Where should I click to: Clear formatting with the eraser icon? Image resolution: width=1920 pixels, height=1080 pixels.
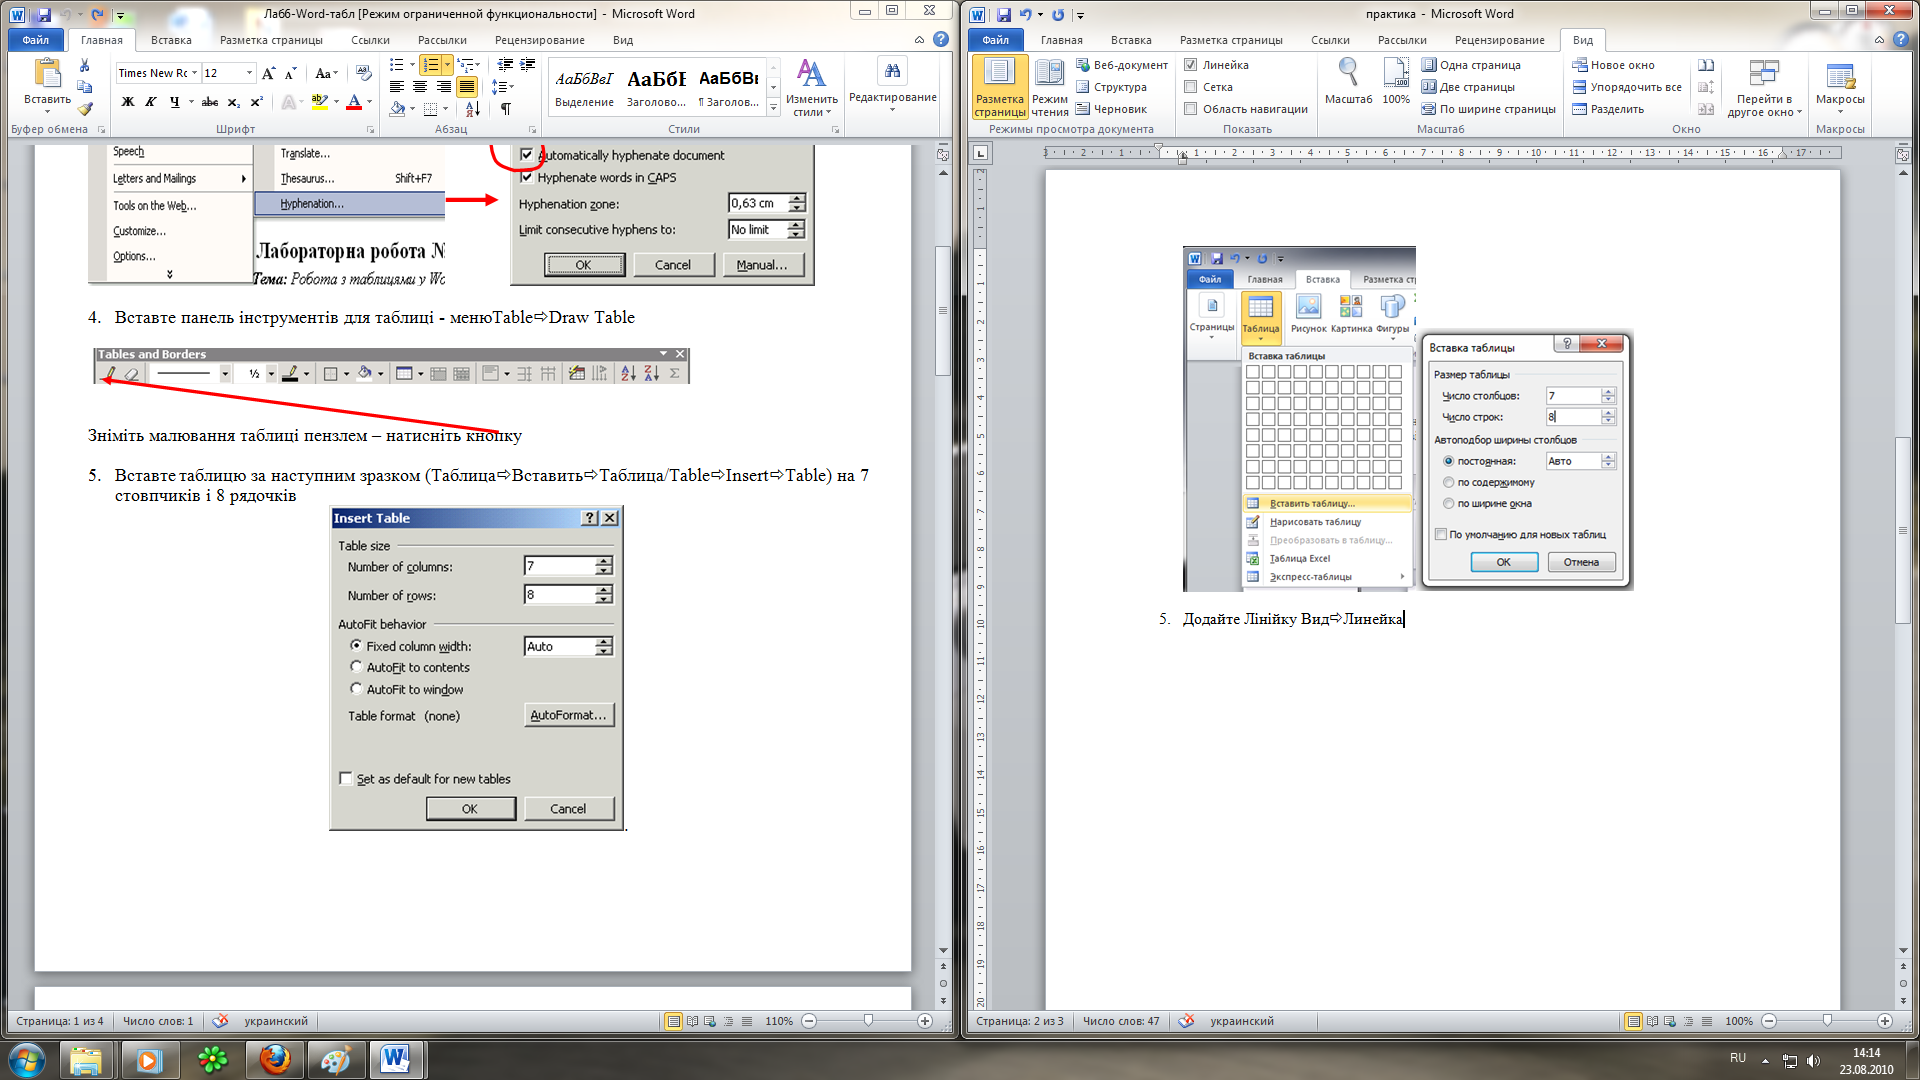pos(364,73)
